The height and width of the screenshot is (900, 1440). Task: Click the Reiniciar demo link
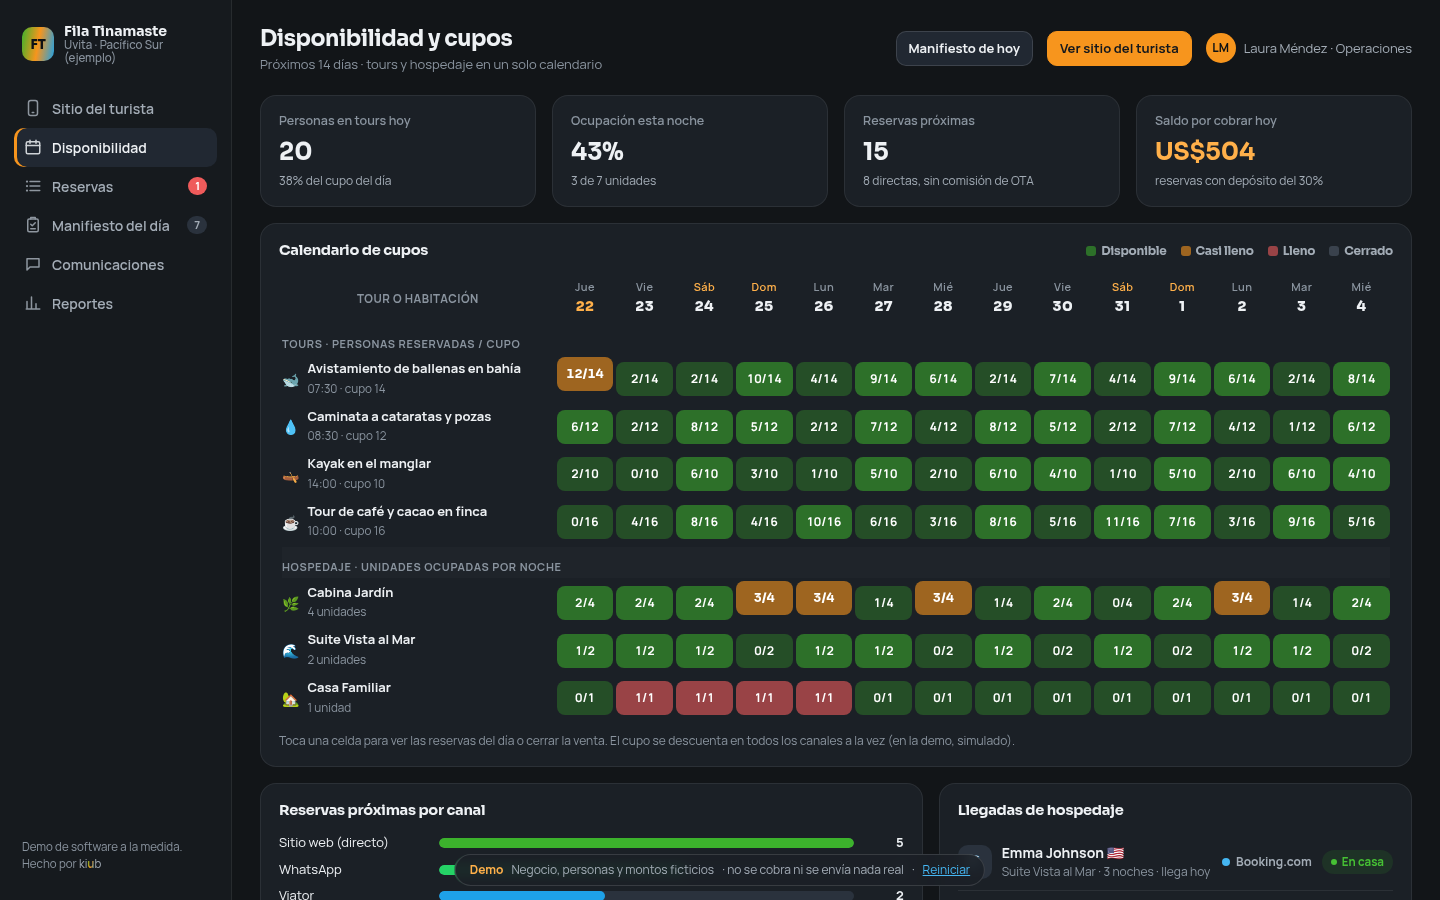coord(946,870)
